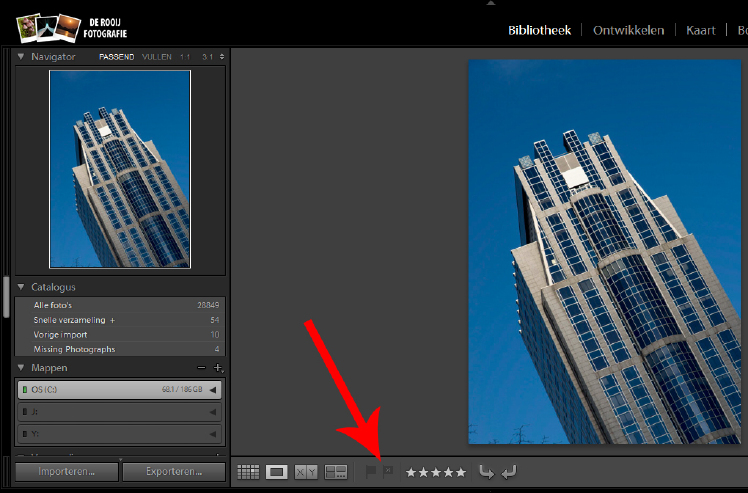Set the Navigator zoom to PASSEND
This screenshot has width=748, height=493.
coord(116,57)
